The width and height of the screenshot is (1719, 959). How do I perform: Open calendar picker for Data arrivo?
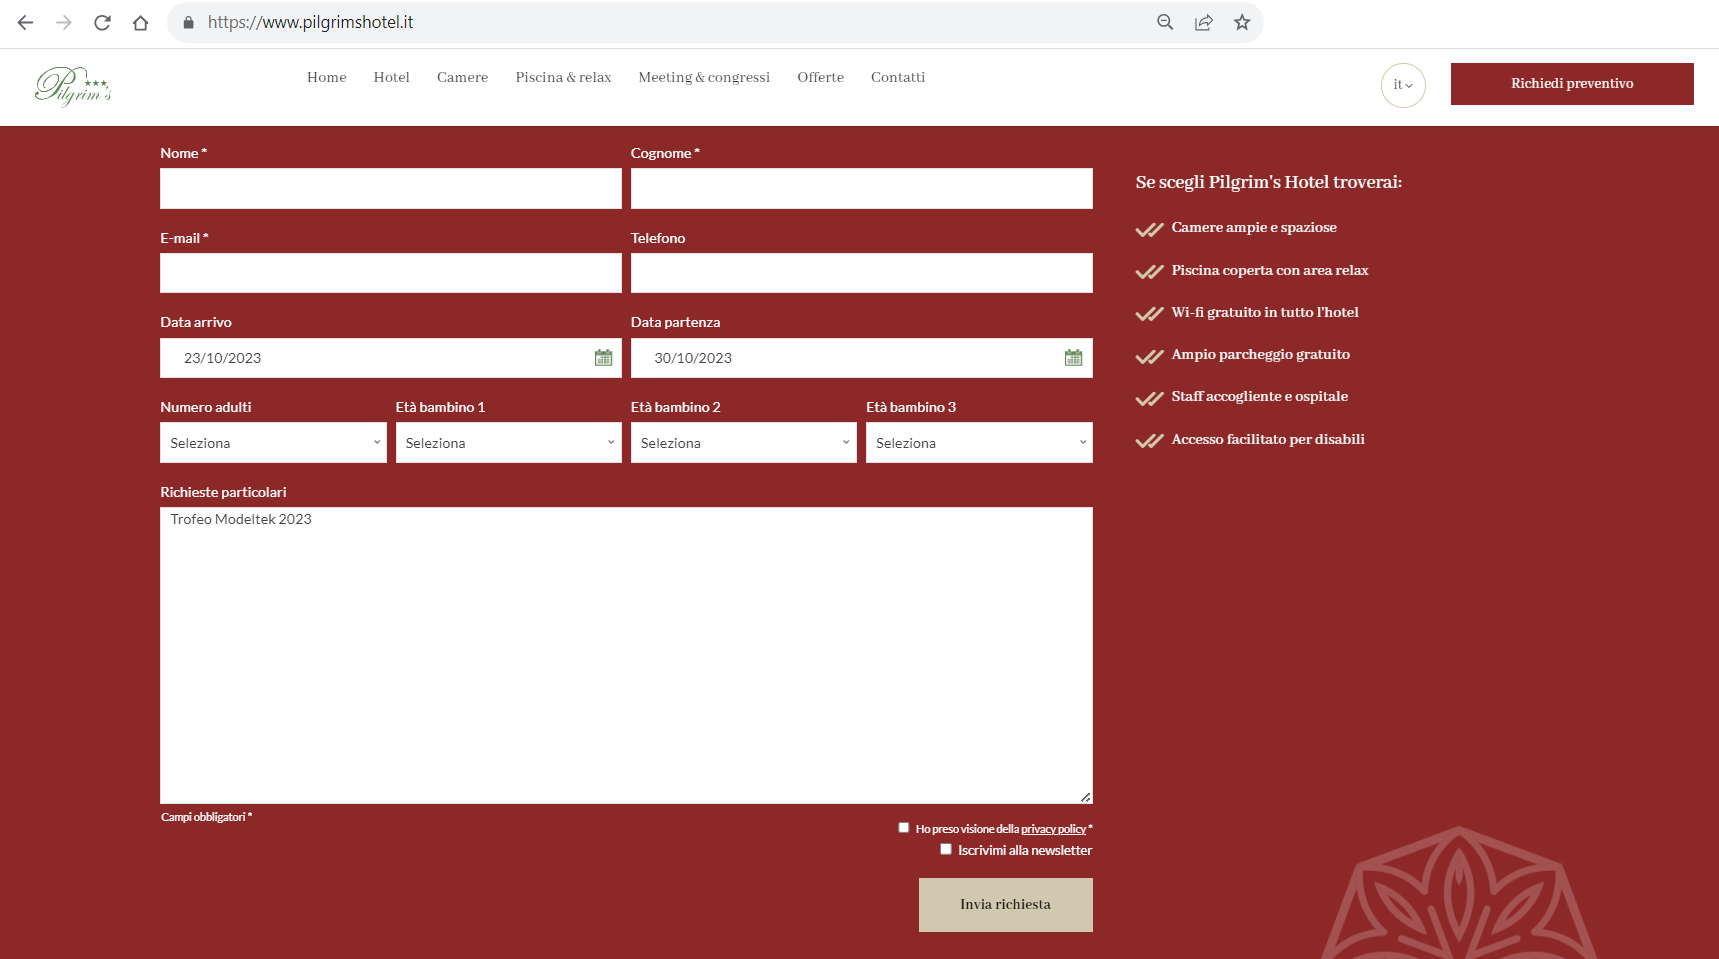click(603, 358)
